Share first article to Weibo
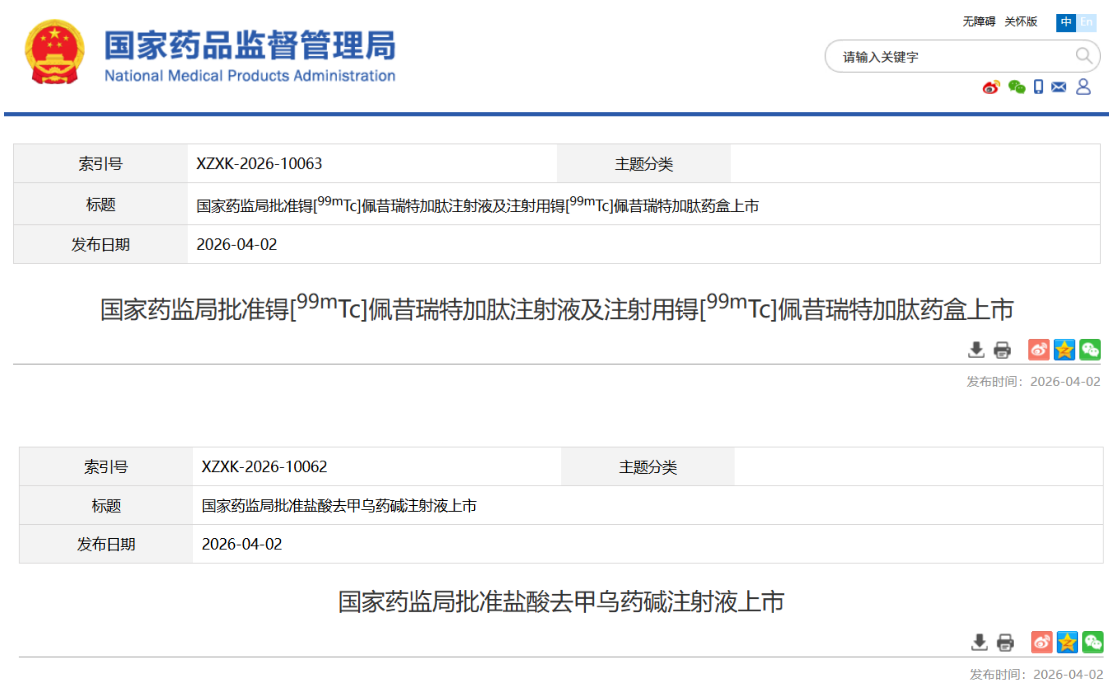The height and width of the screenshot is (689, 1114). (1039, 349)
